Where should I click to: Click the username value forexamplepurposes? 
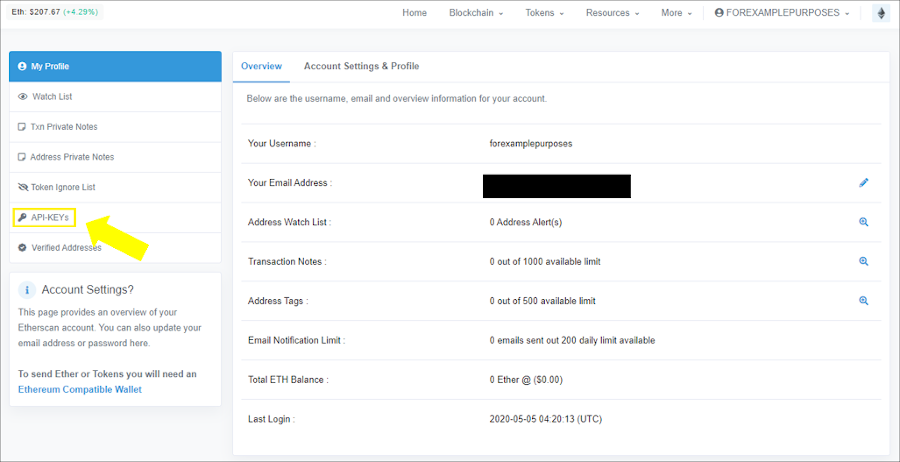click(x=531, y=144)
